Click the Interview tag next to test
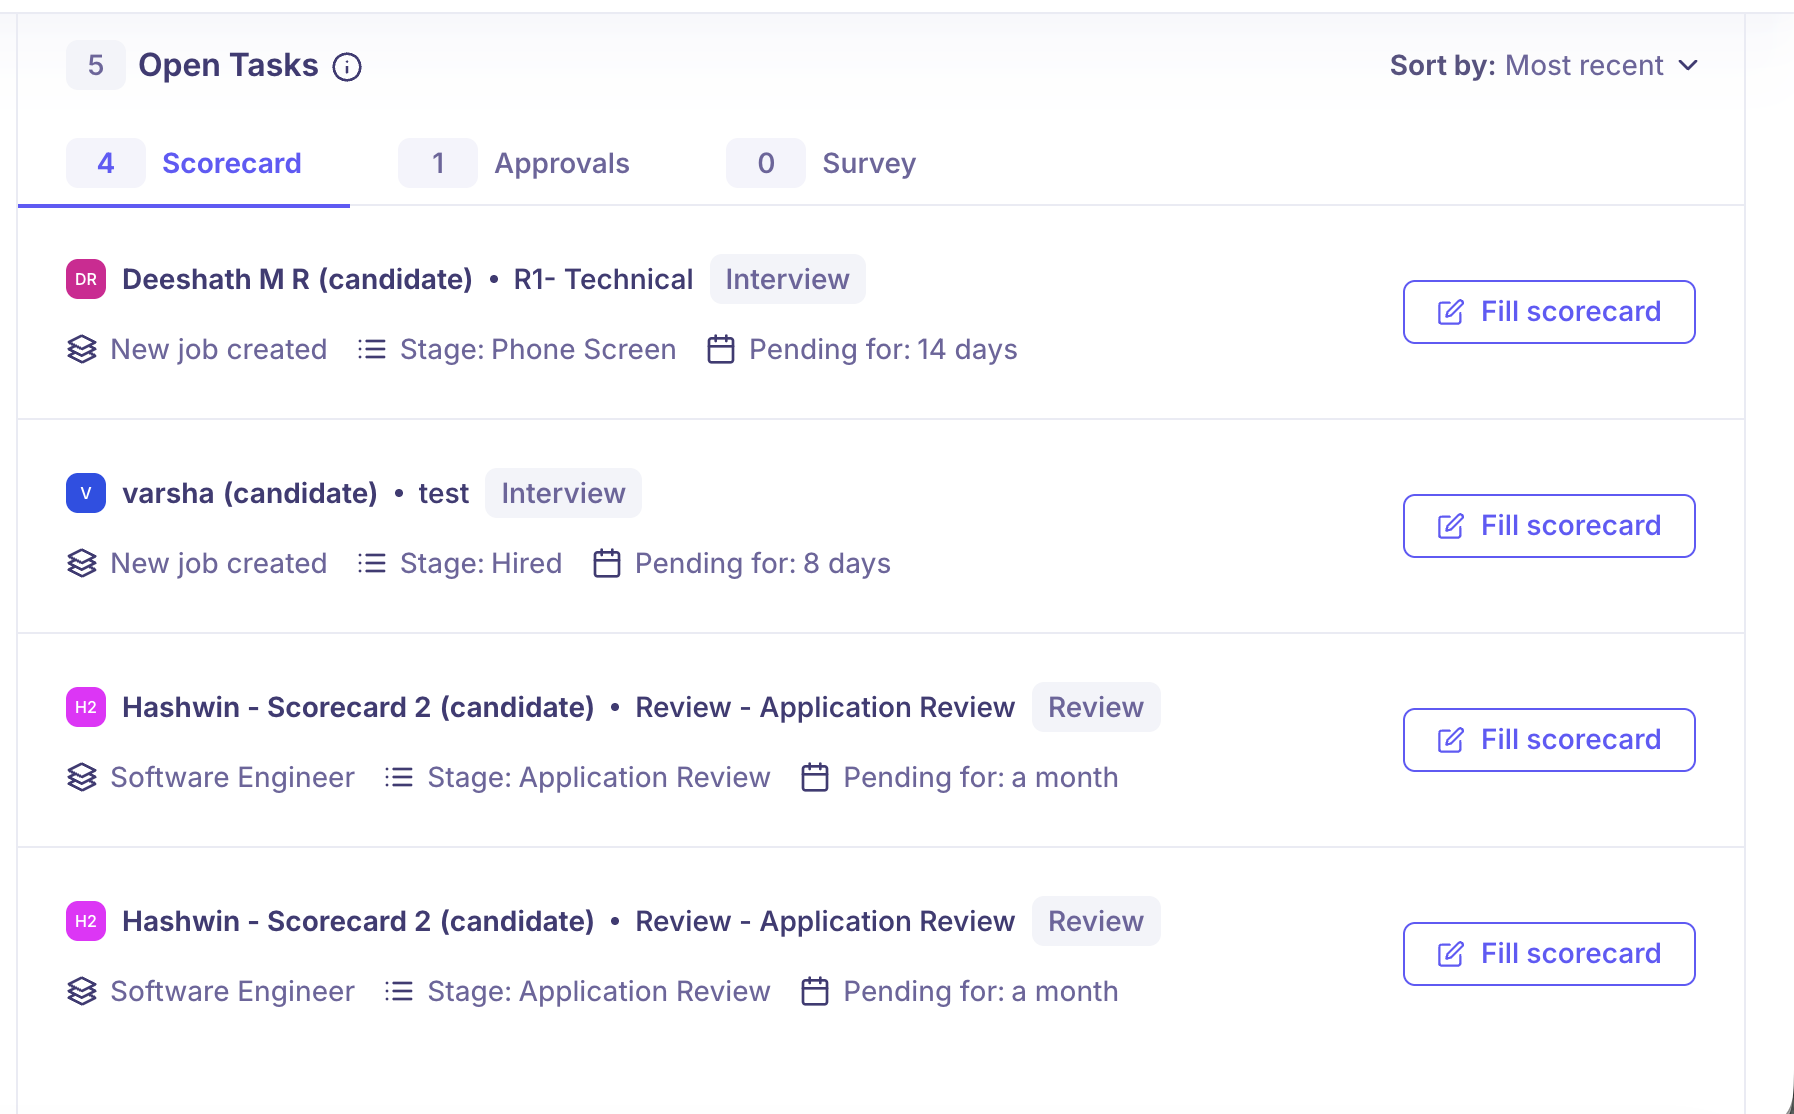This screenshot has width=1794, height=1114. point(563,493)
